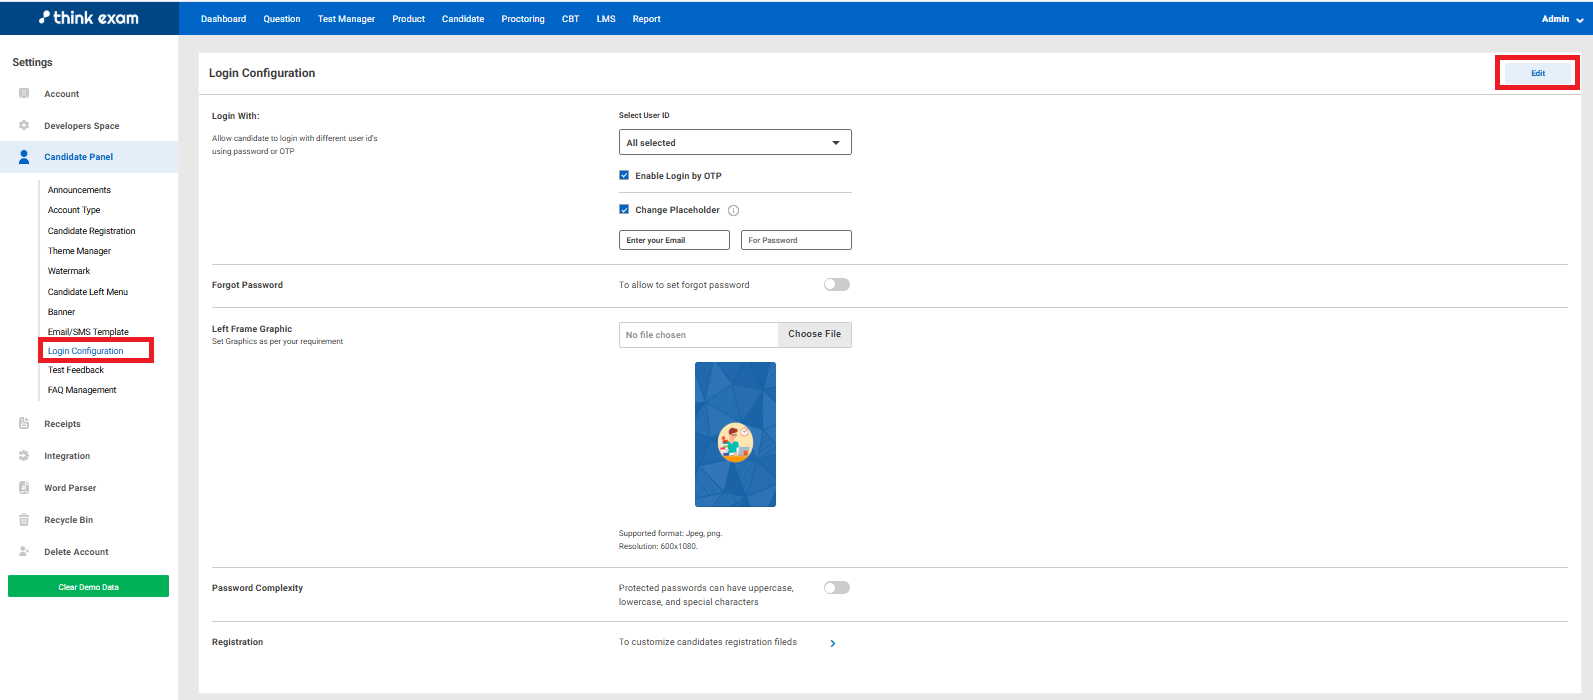Click the Left Frame Graphic preview image
The width and height of the screenshot is (1593, 700).
tap(735, 434)
